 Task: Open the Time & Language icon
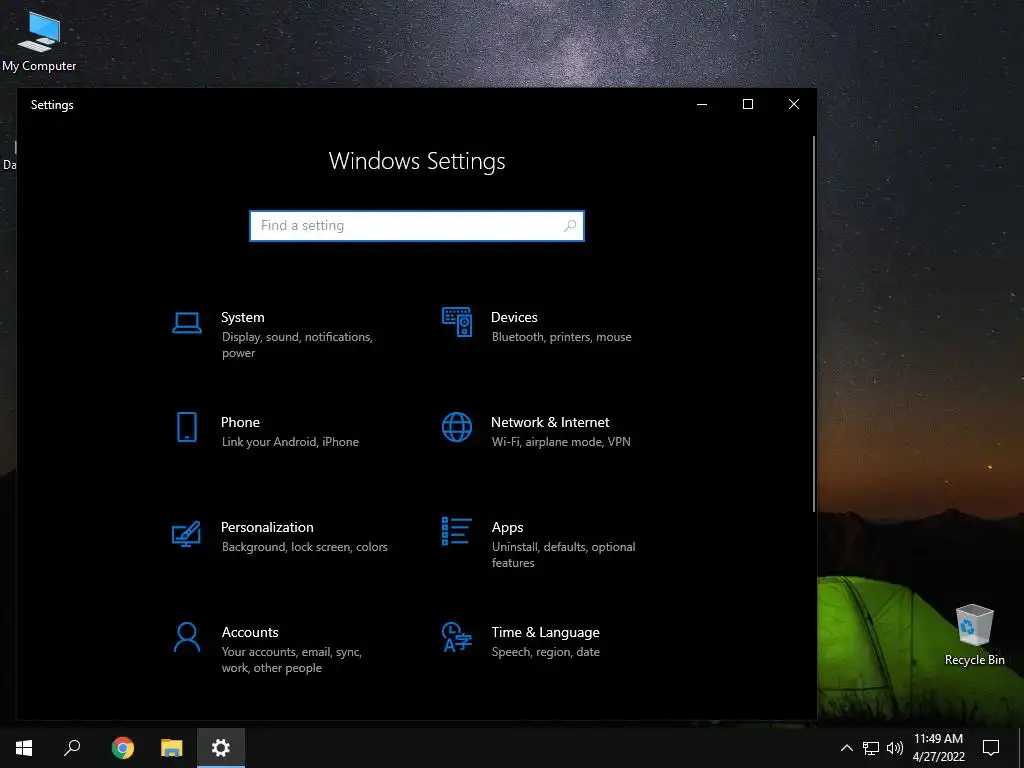(x=456, y=637)
